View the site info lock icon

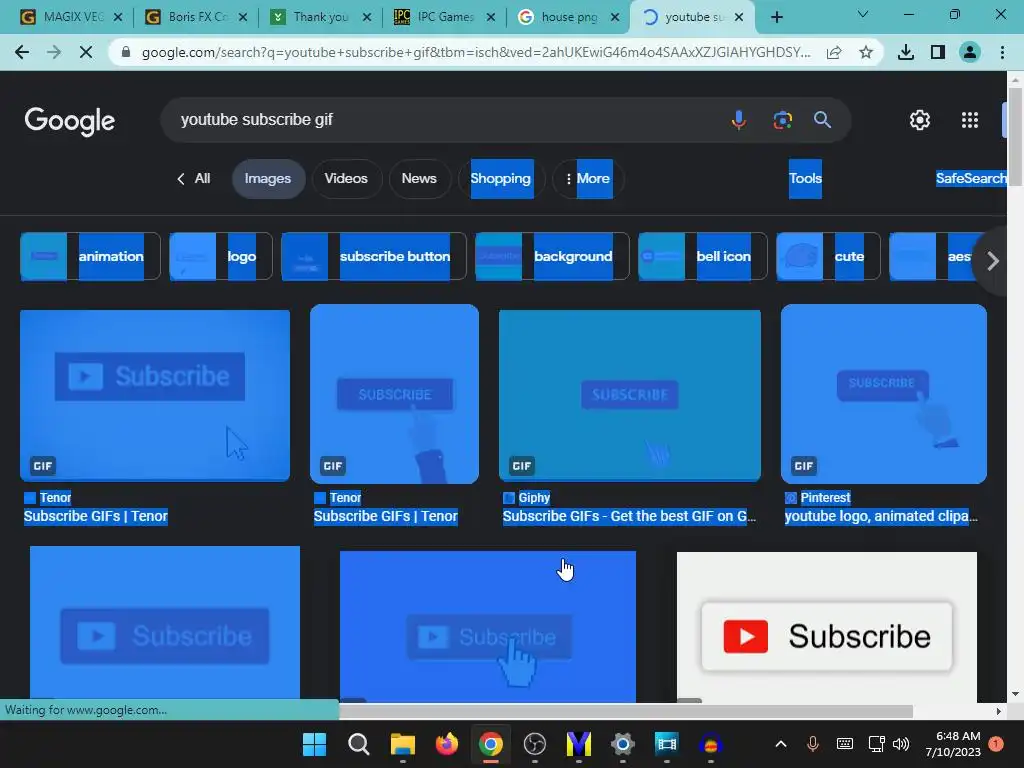click(x=126, y=52)
